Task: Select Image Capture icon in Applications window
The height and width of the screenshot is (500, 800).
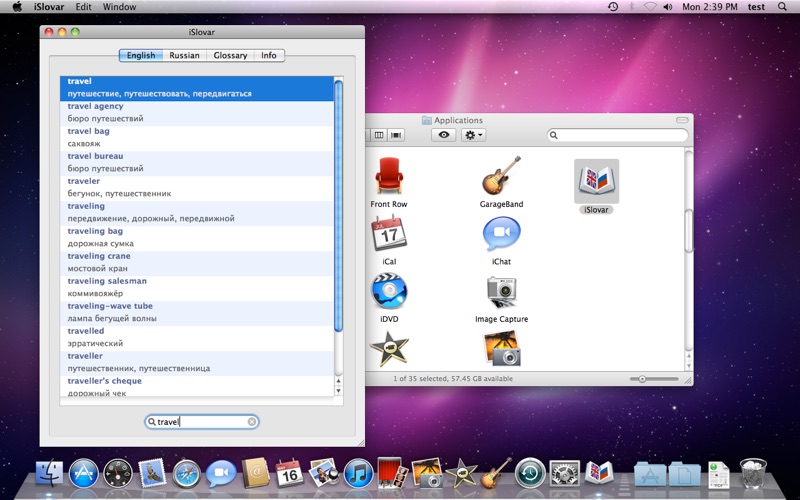Action: pos(501,292)
